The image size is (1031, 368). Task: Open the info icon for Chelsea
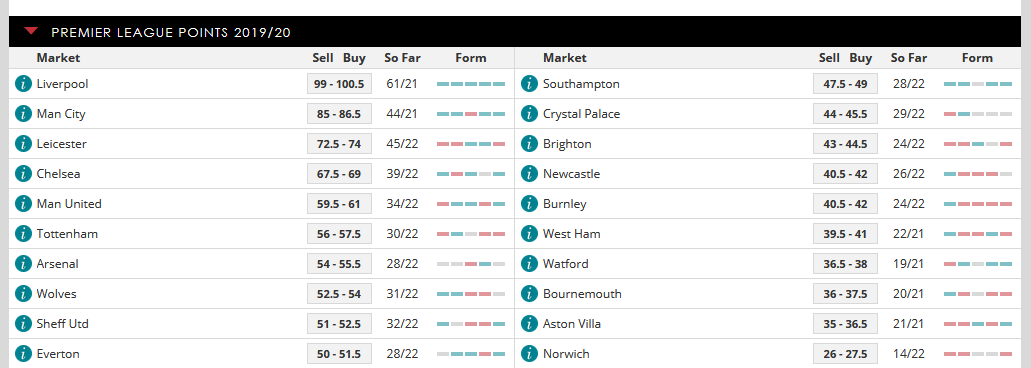tap(23, 174)
